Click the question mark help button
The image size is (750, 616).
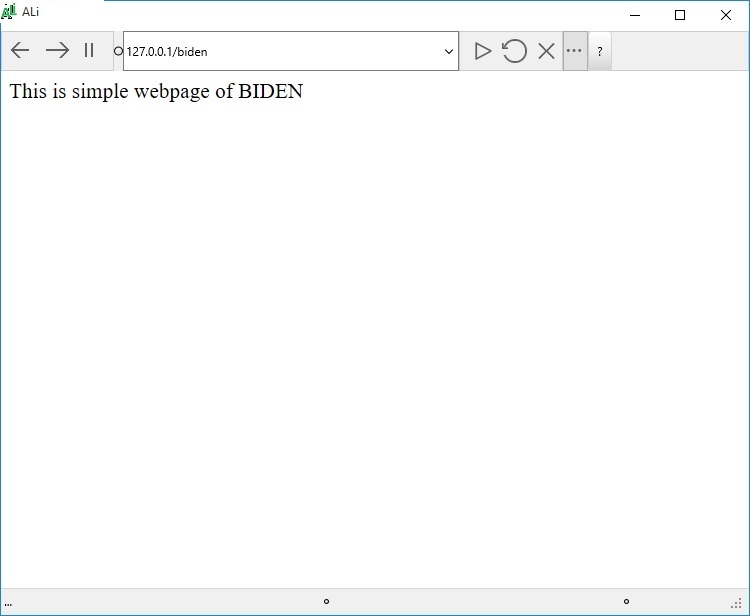(x=600, y=51)
